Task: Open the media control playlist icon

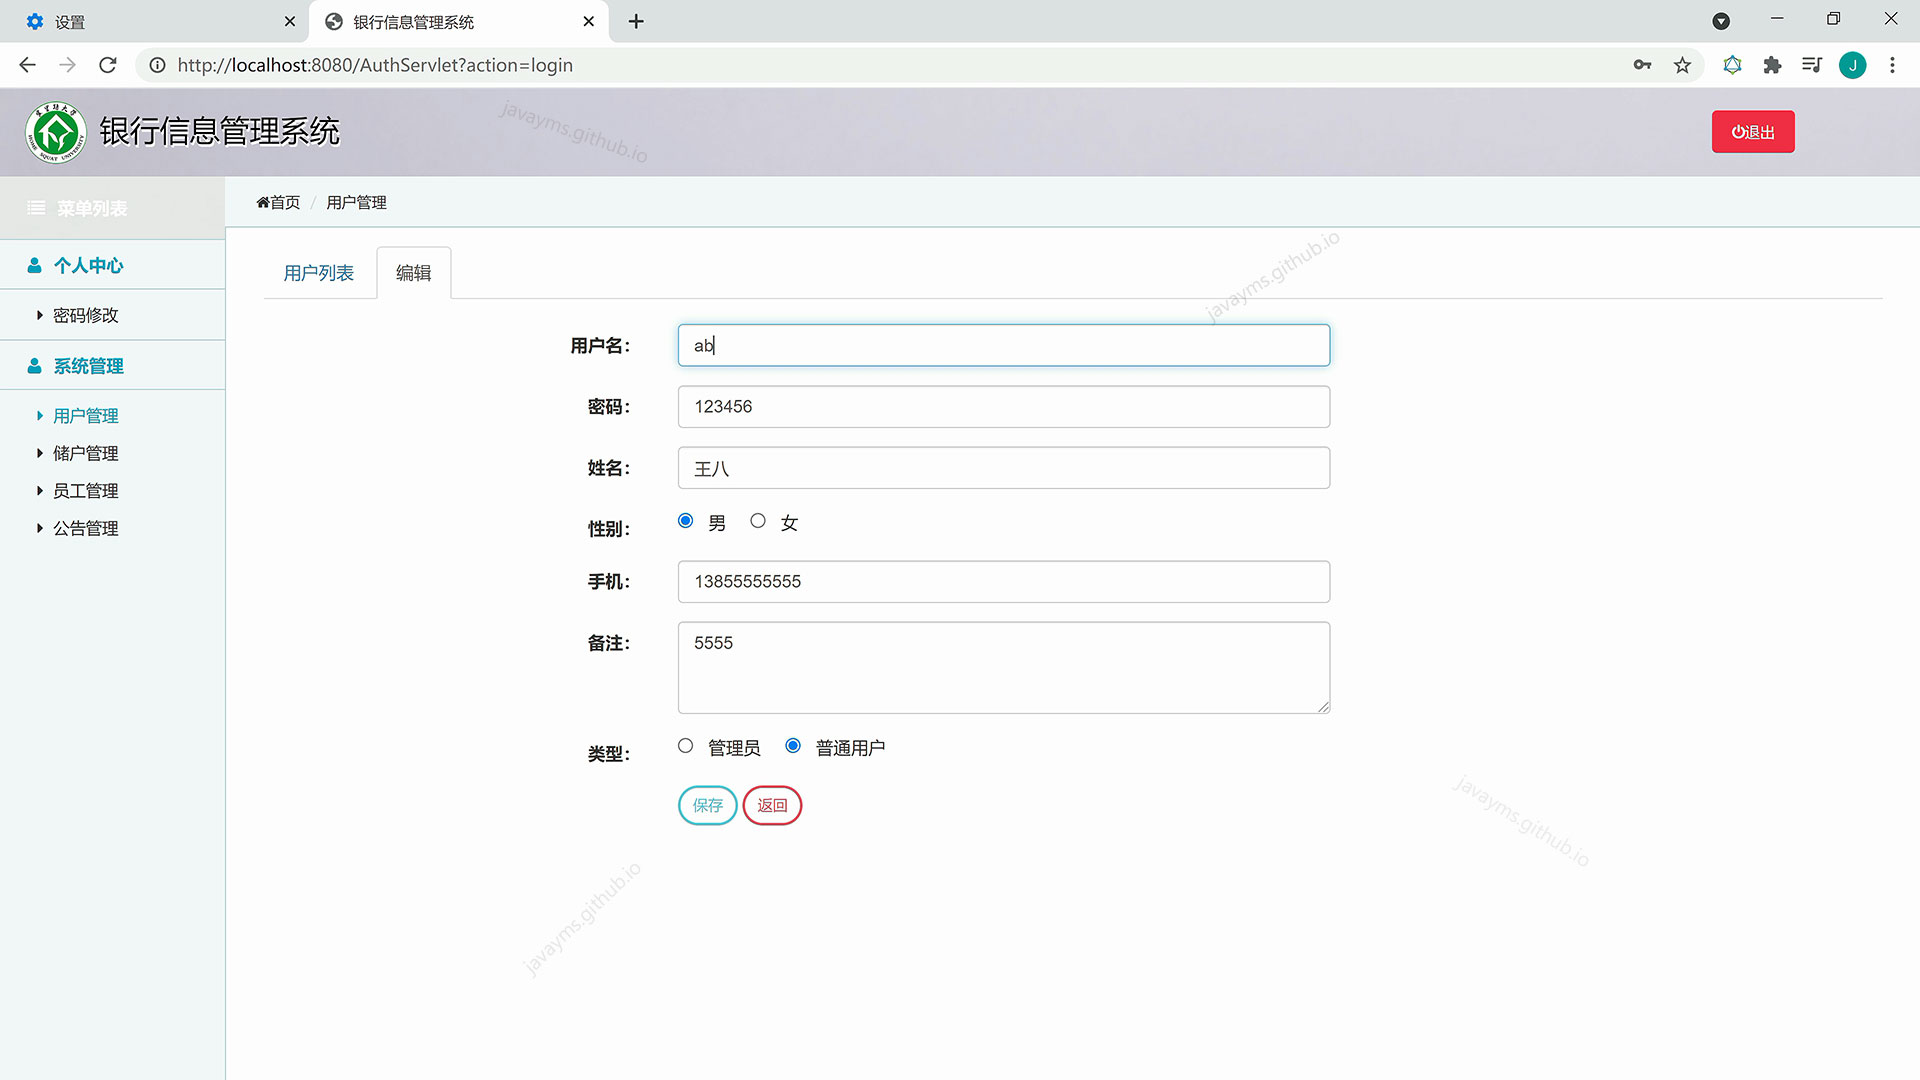Action: click(x=1812, y=65)
